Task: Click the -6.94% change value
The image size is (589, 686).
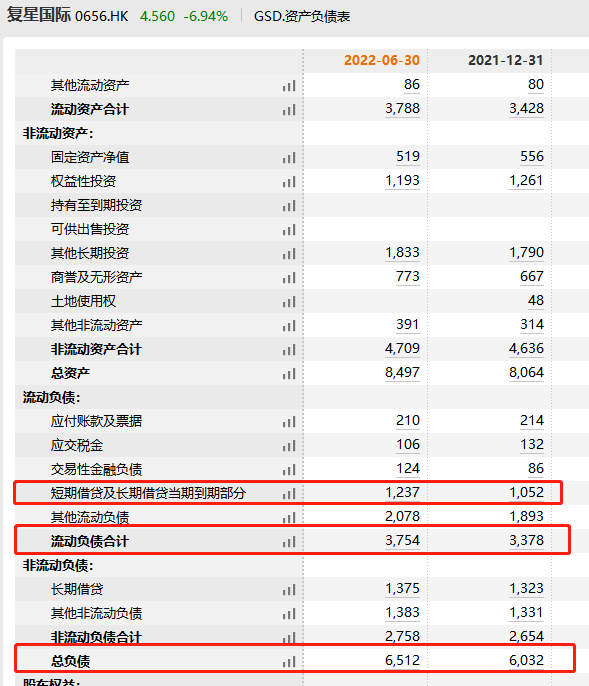Action: click(206, 17)
